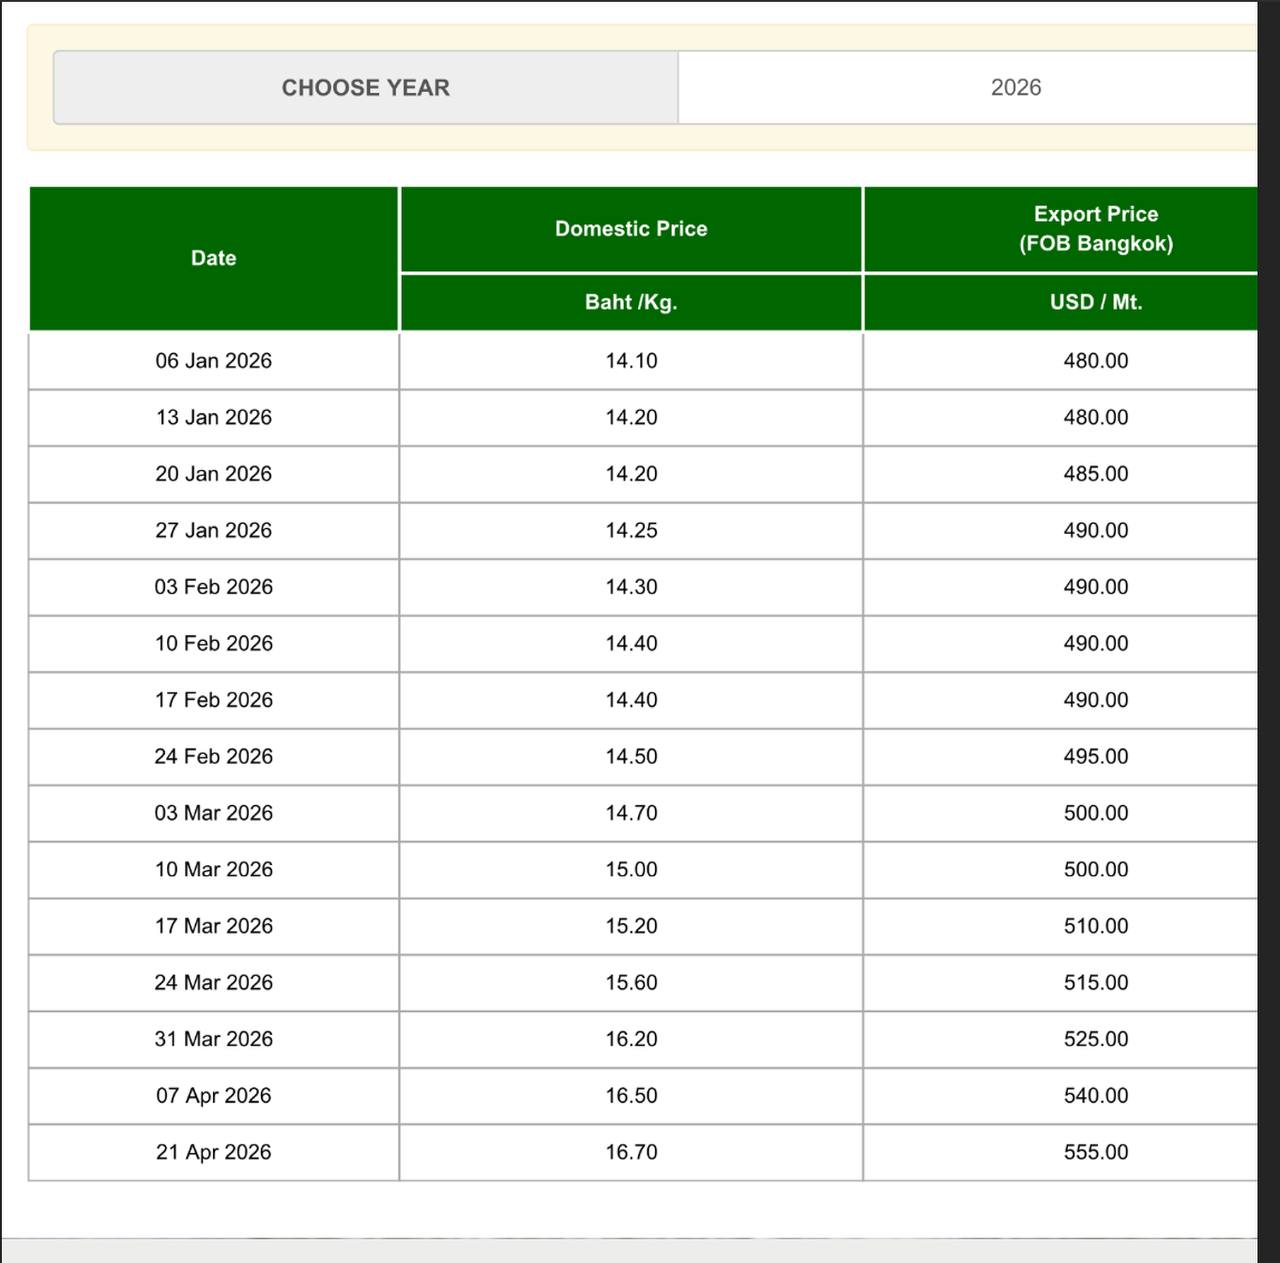Open the 2026 year dropdown
The width and height of the screenshot is (1280, 1263).
click(1015, 88)
